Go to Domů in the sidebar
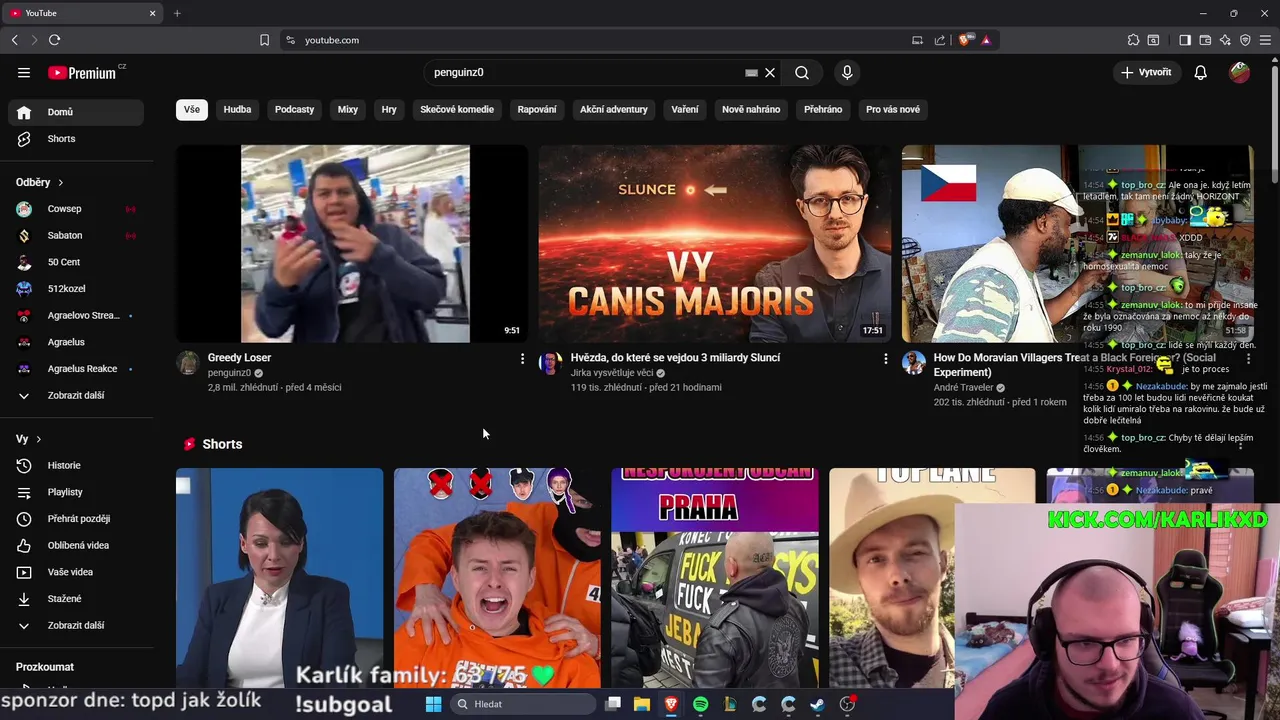1280x720 pixels. tap(76, 112)
